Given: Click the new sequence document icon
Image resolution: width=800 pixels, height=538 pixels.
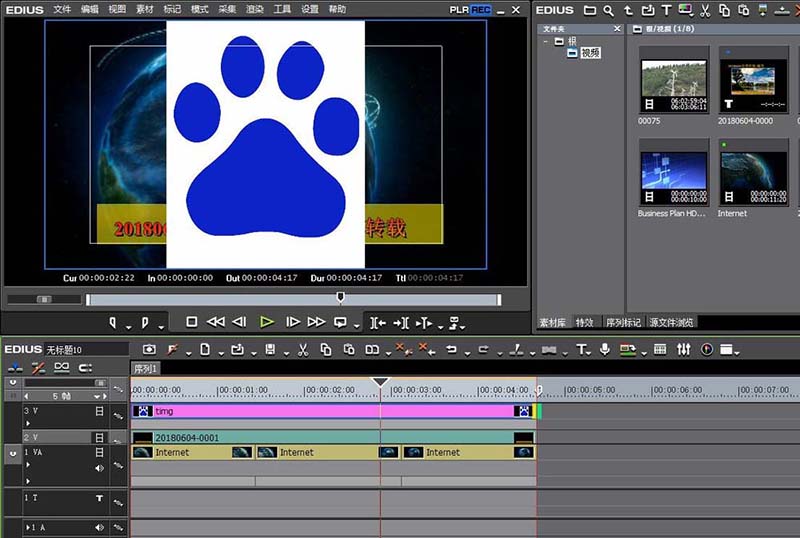Looking at the screenshot, I should pyautogui.click(x=205, y=349).
